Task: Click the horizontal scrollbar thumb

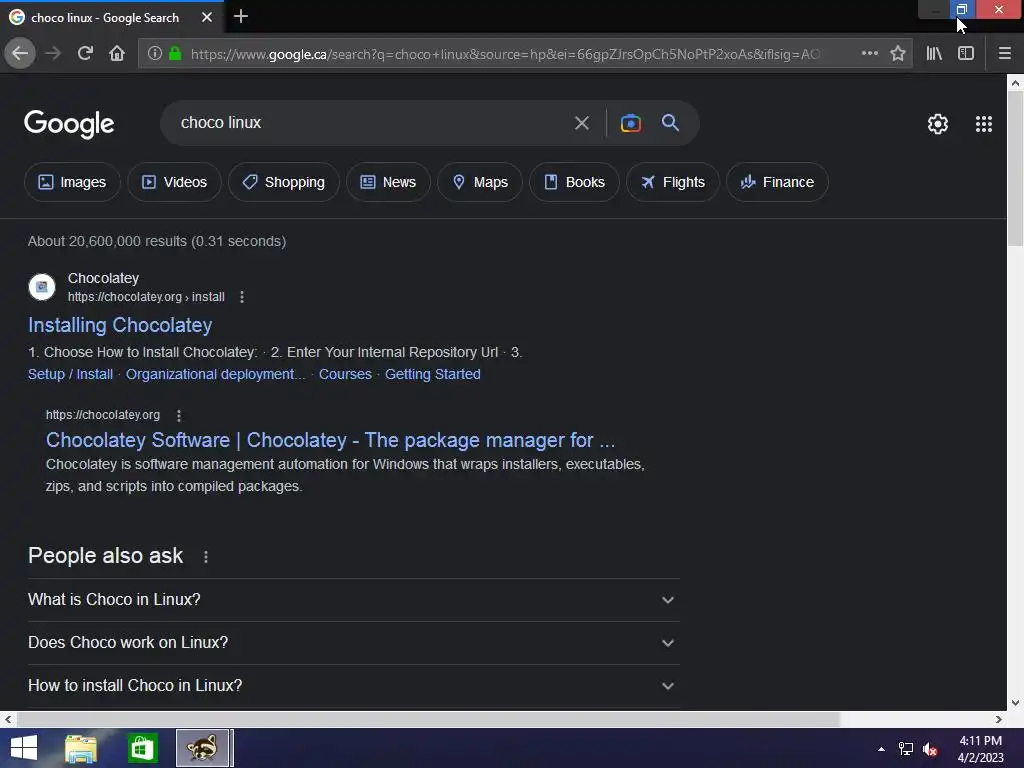Action: (428, 719)
